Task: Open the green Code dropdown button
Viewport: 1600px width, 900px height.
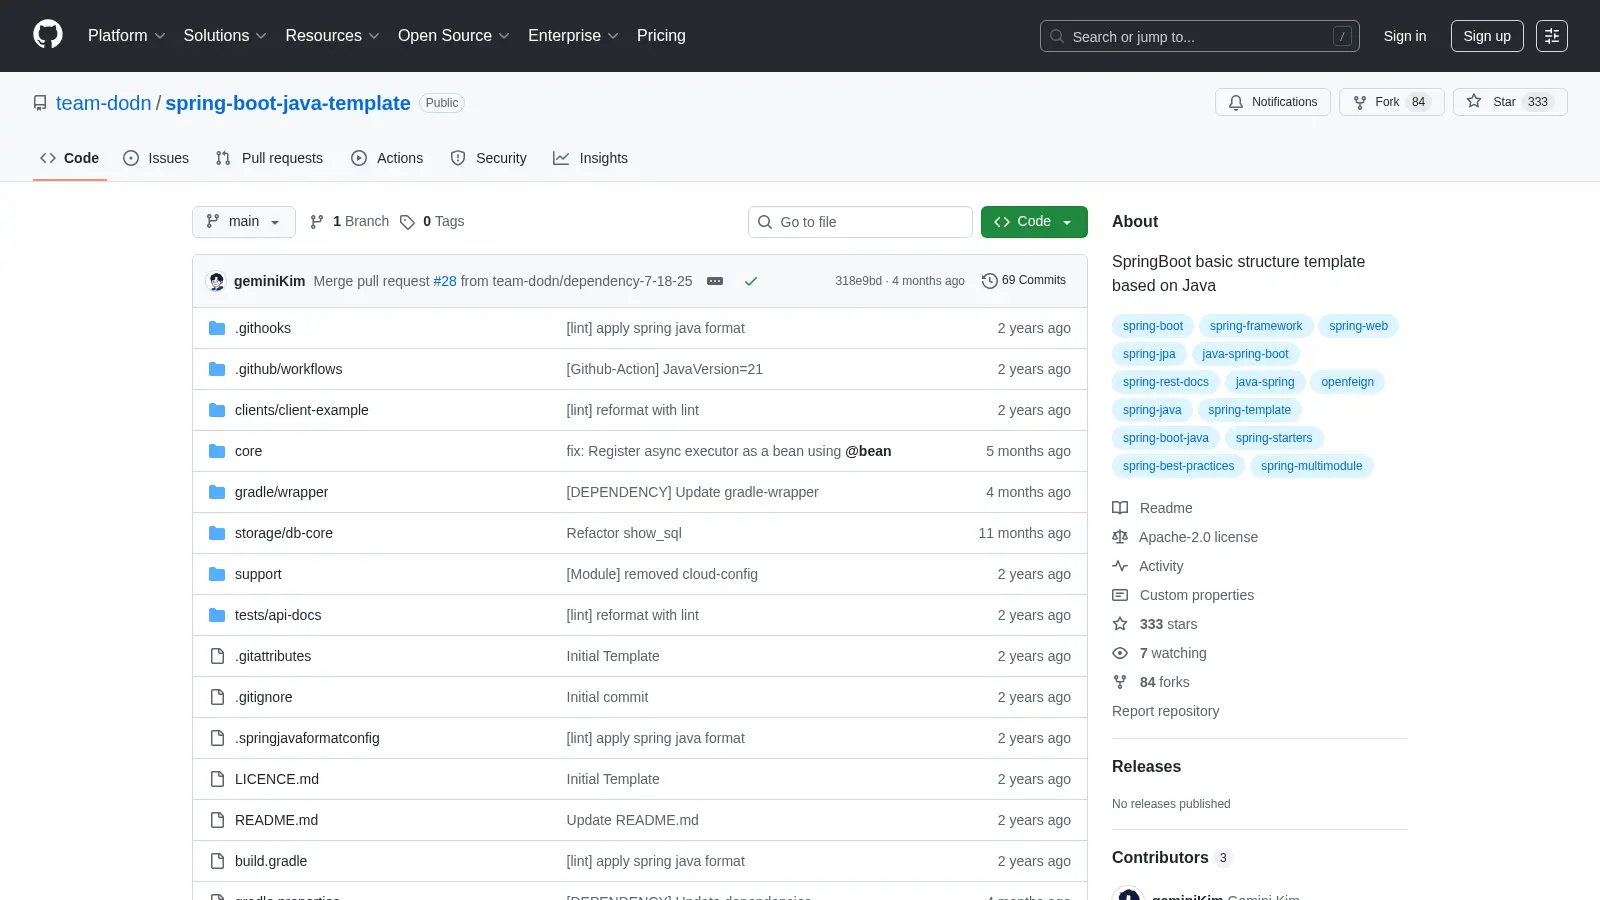Action: pos(1034,222)
